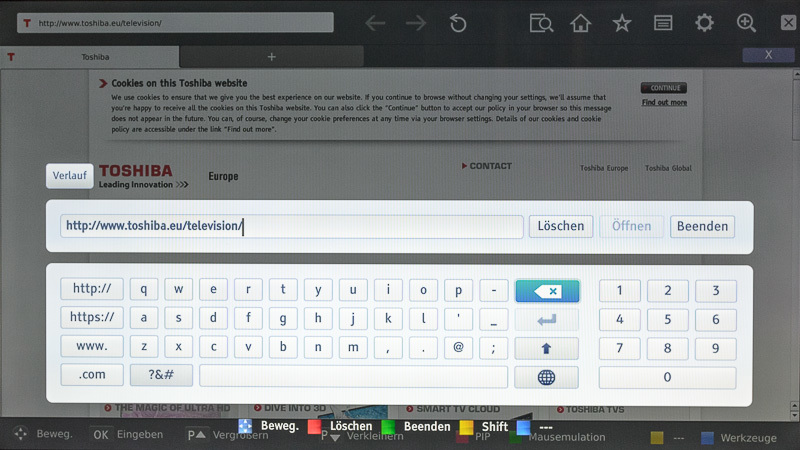Insert the www. shortcut key
Image resolution: width=800 pixels, height=450 pixels.
pyautogui.click(x=92, y=346)
